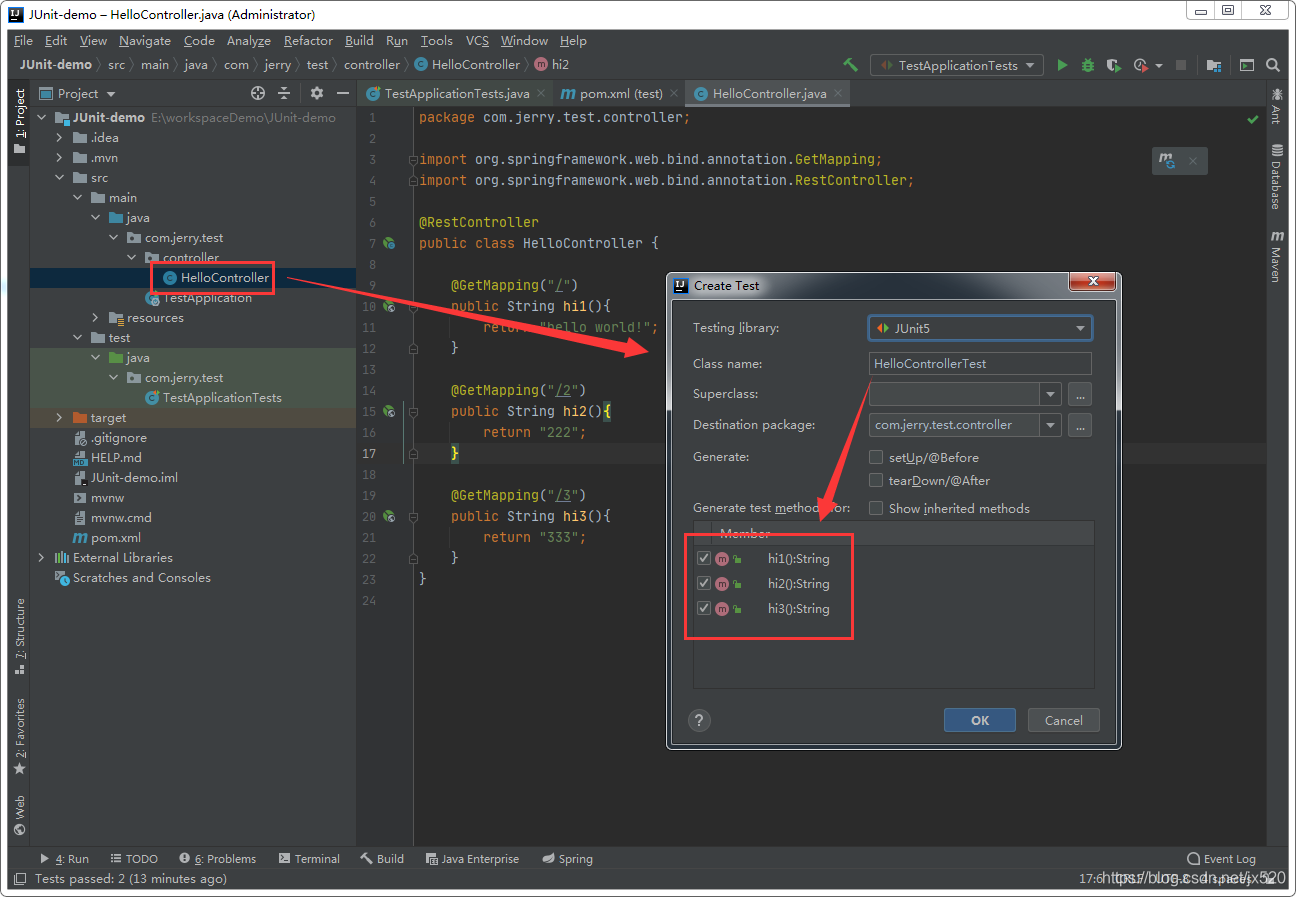Uncheck the hi1():String method checkbox
1296x897 pixels.
(x=704, y=558)
